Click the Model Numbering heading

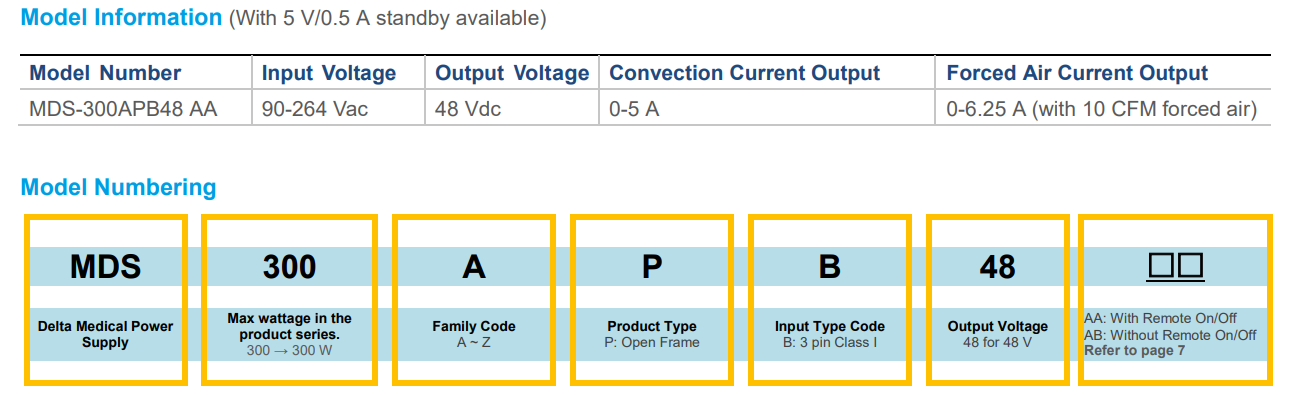click(x=118, y=187)
